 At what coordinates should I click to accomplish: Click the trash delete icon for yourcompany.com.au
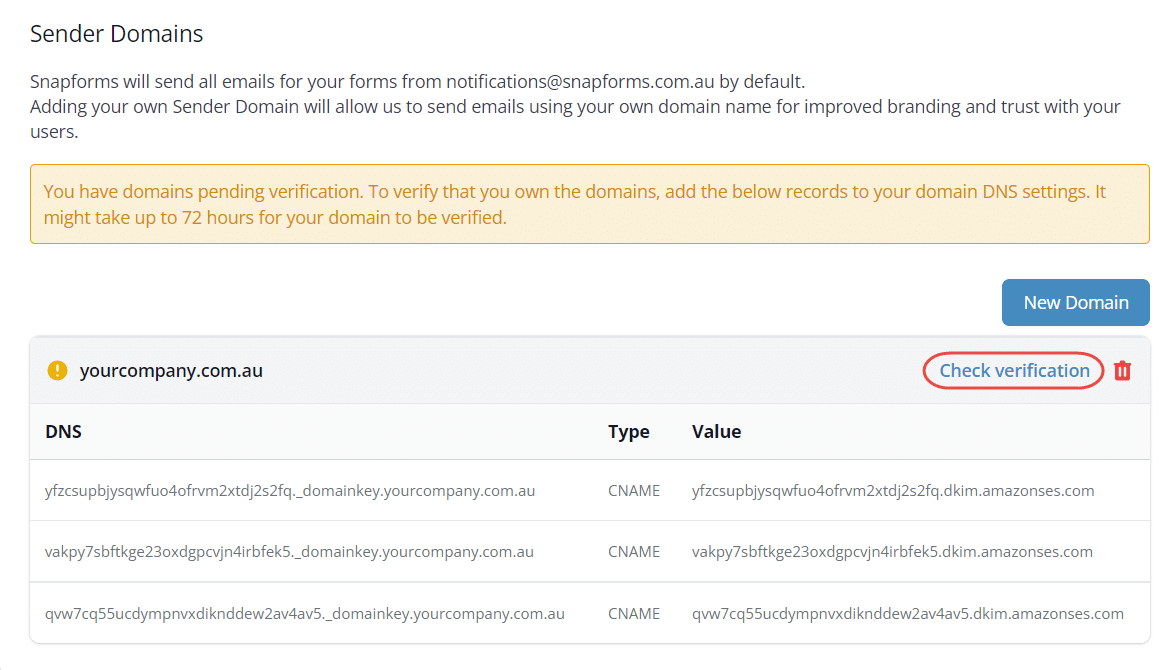(1122, 370)
